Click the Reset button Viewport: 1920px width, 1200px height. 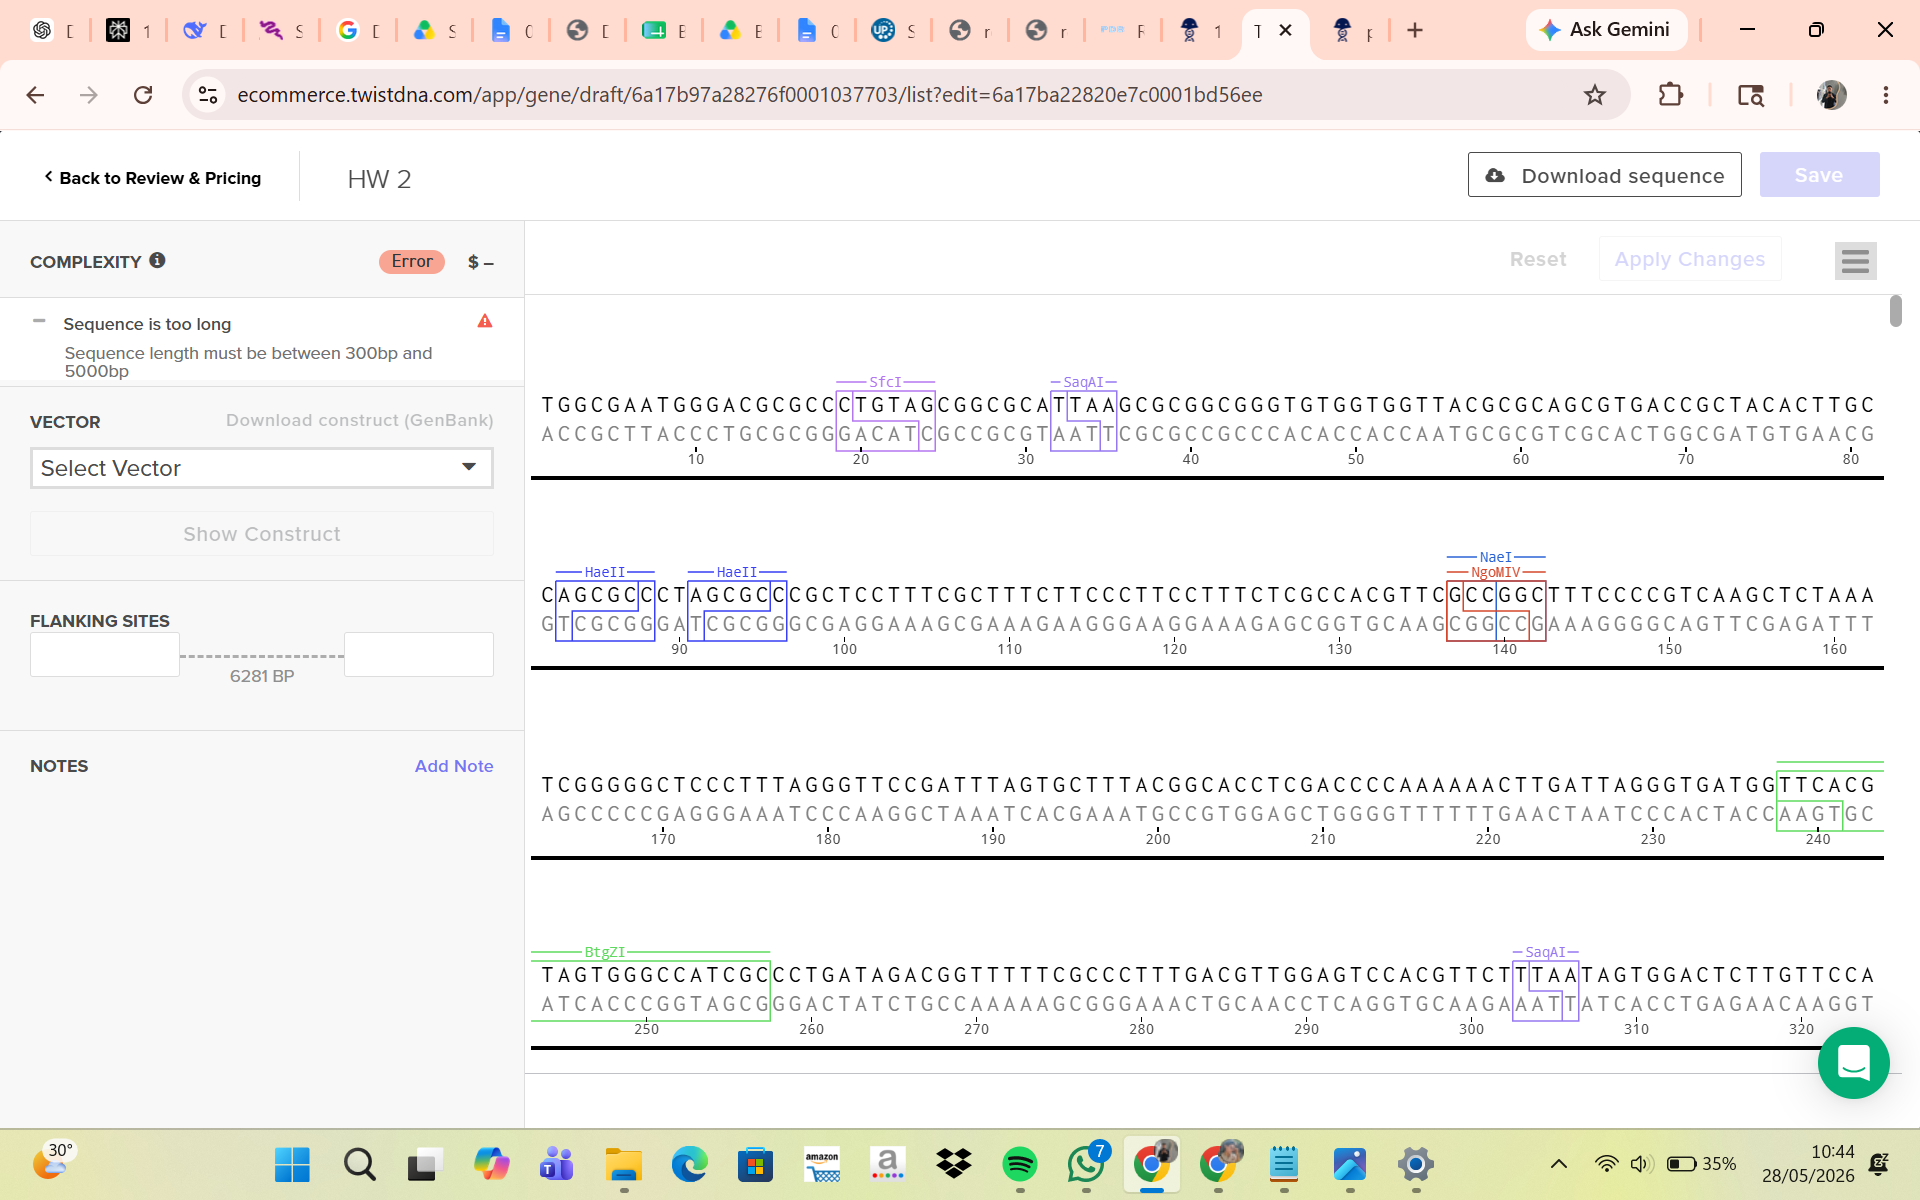tap(1537, 259)
